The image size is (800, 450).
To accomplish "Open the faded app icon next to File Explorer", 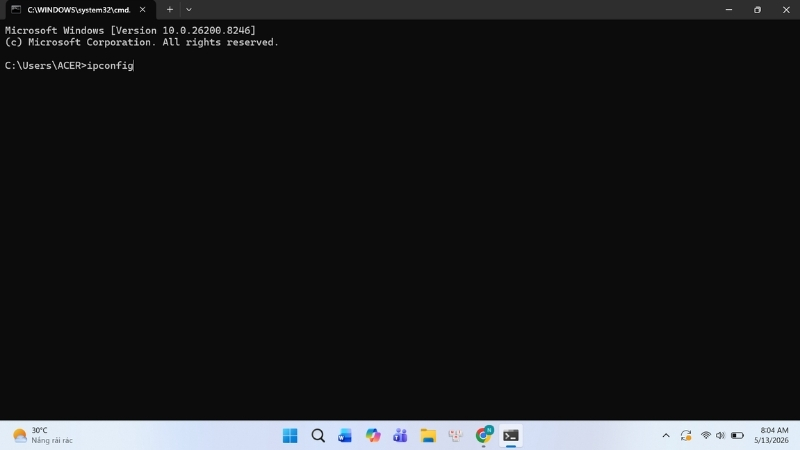I will [456, 436].
